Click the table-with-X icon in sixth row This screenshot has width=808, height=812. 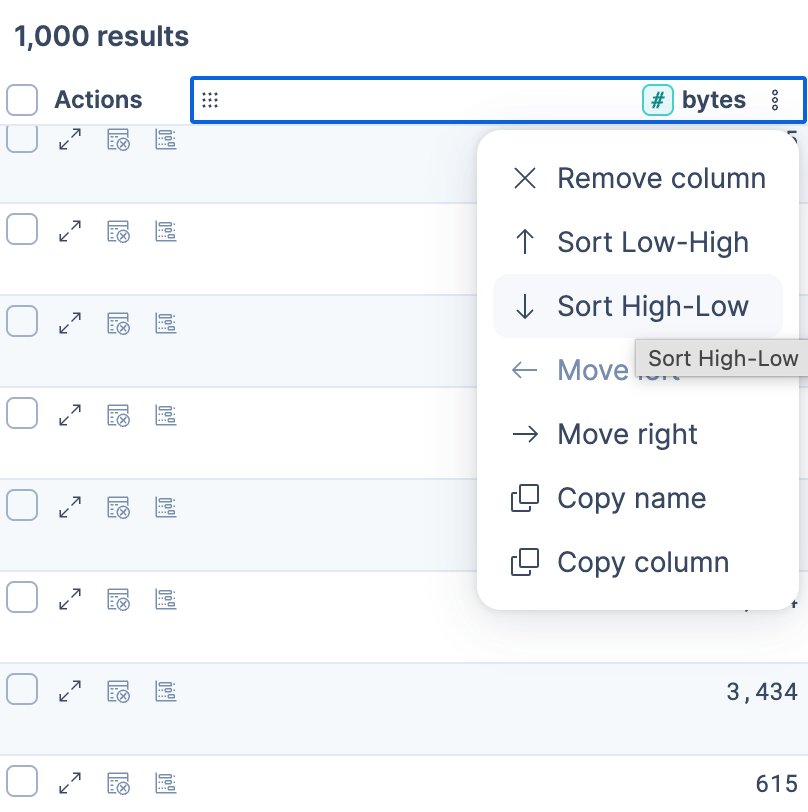[119, 600]
